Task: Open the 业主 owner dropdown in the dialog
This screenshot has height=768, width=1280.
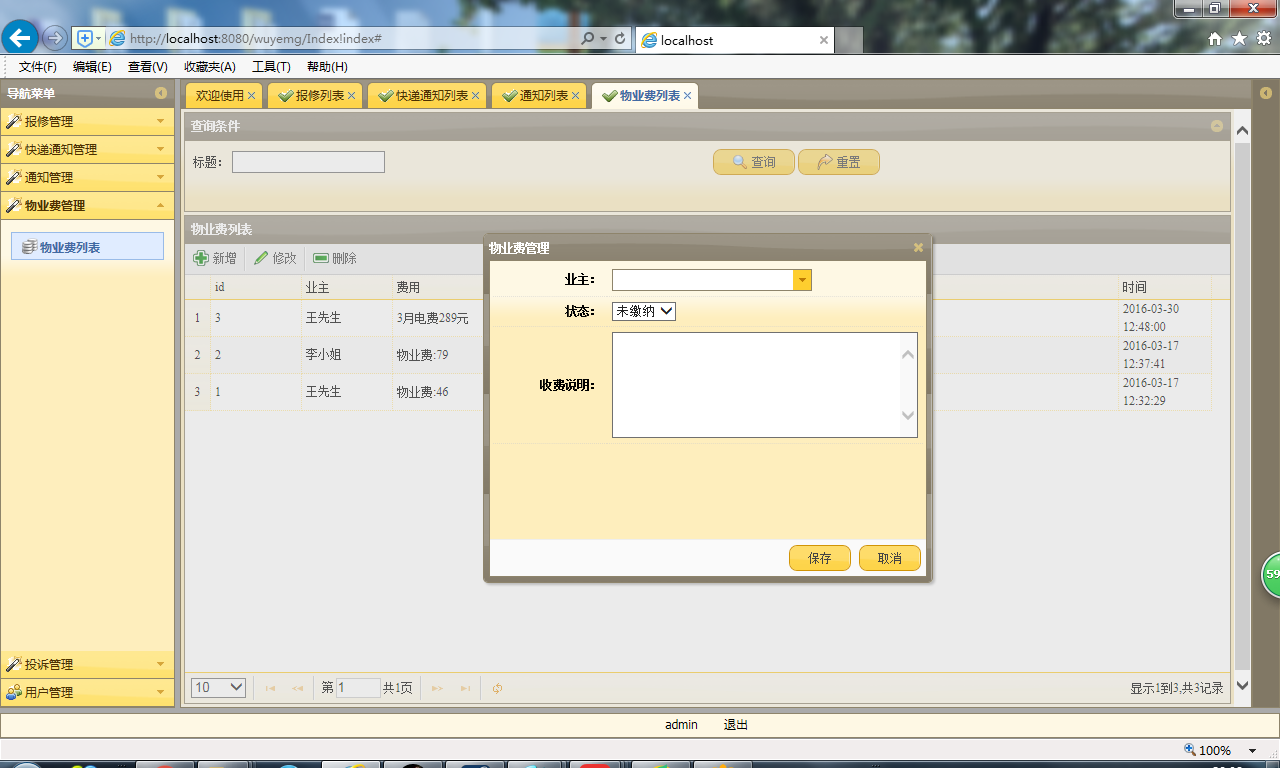Action: (x=802, y=280)
